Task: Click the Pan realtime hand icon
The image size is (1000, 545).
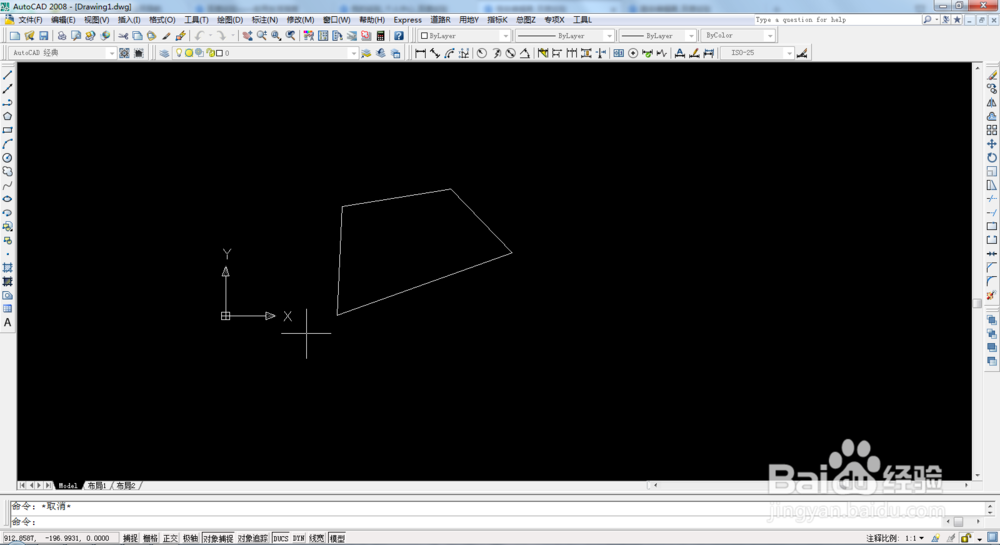Action: coord(247,36)
